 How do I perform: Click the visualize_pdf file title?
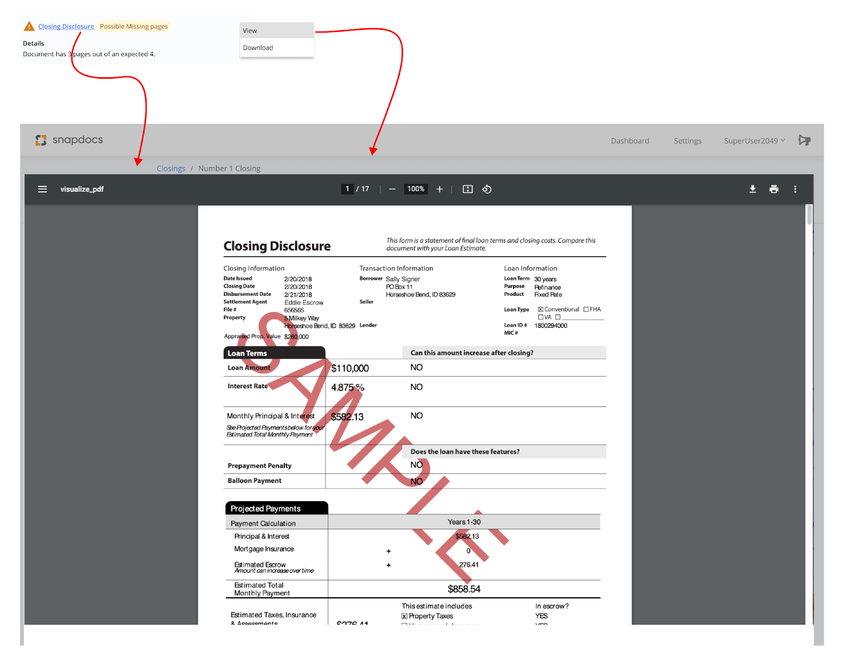(82, 189)
